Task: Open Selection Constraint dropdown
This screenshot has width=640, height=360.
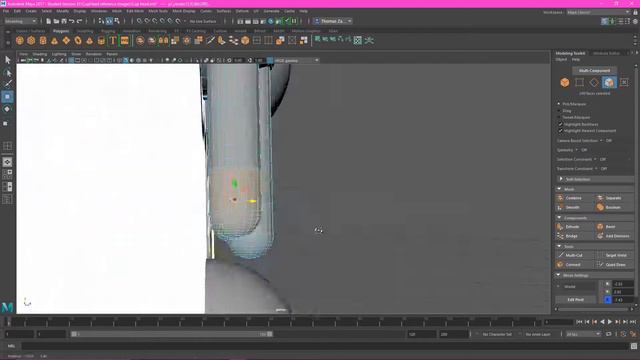Action: (595, 159)
